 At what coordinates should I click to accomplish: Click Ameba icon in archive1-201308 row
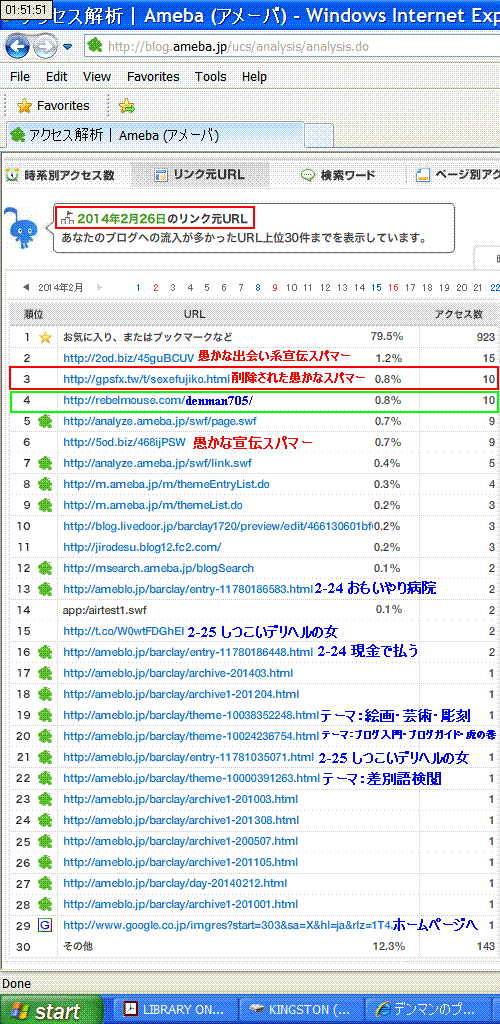click(44, 820)
